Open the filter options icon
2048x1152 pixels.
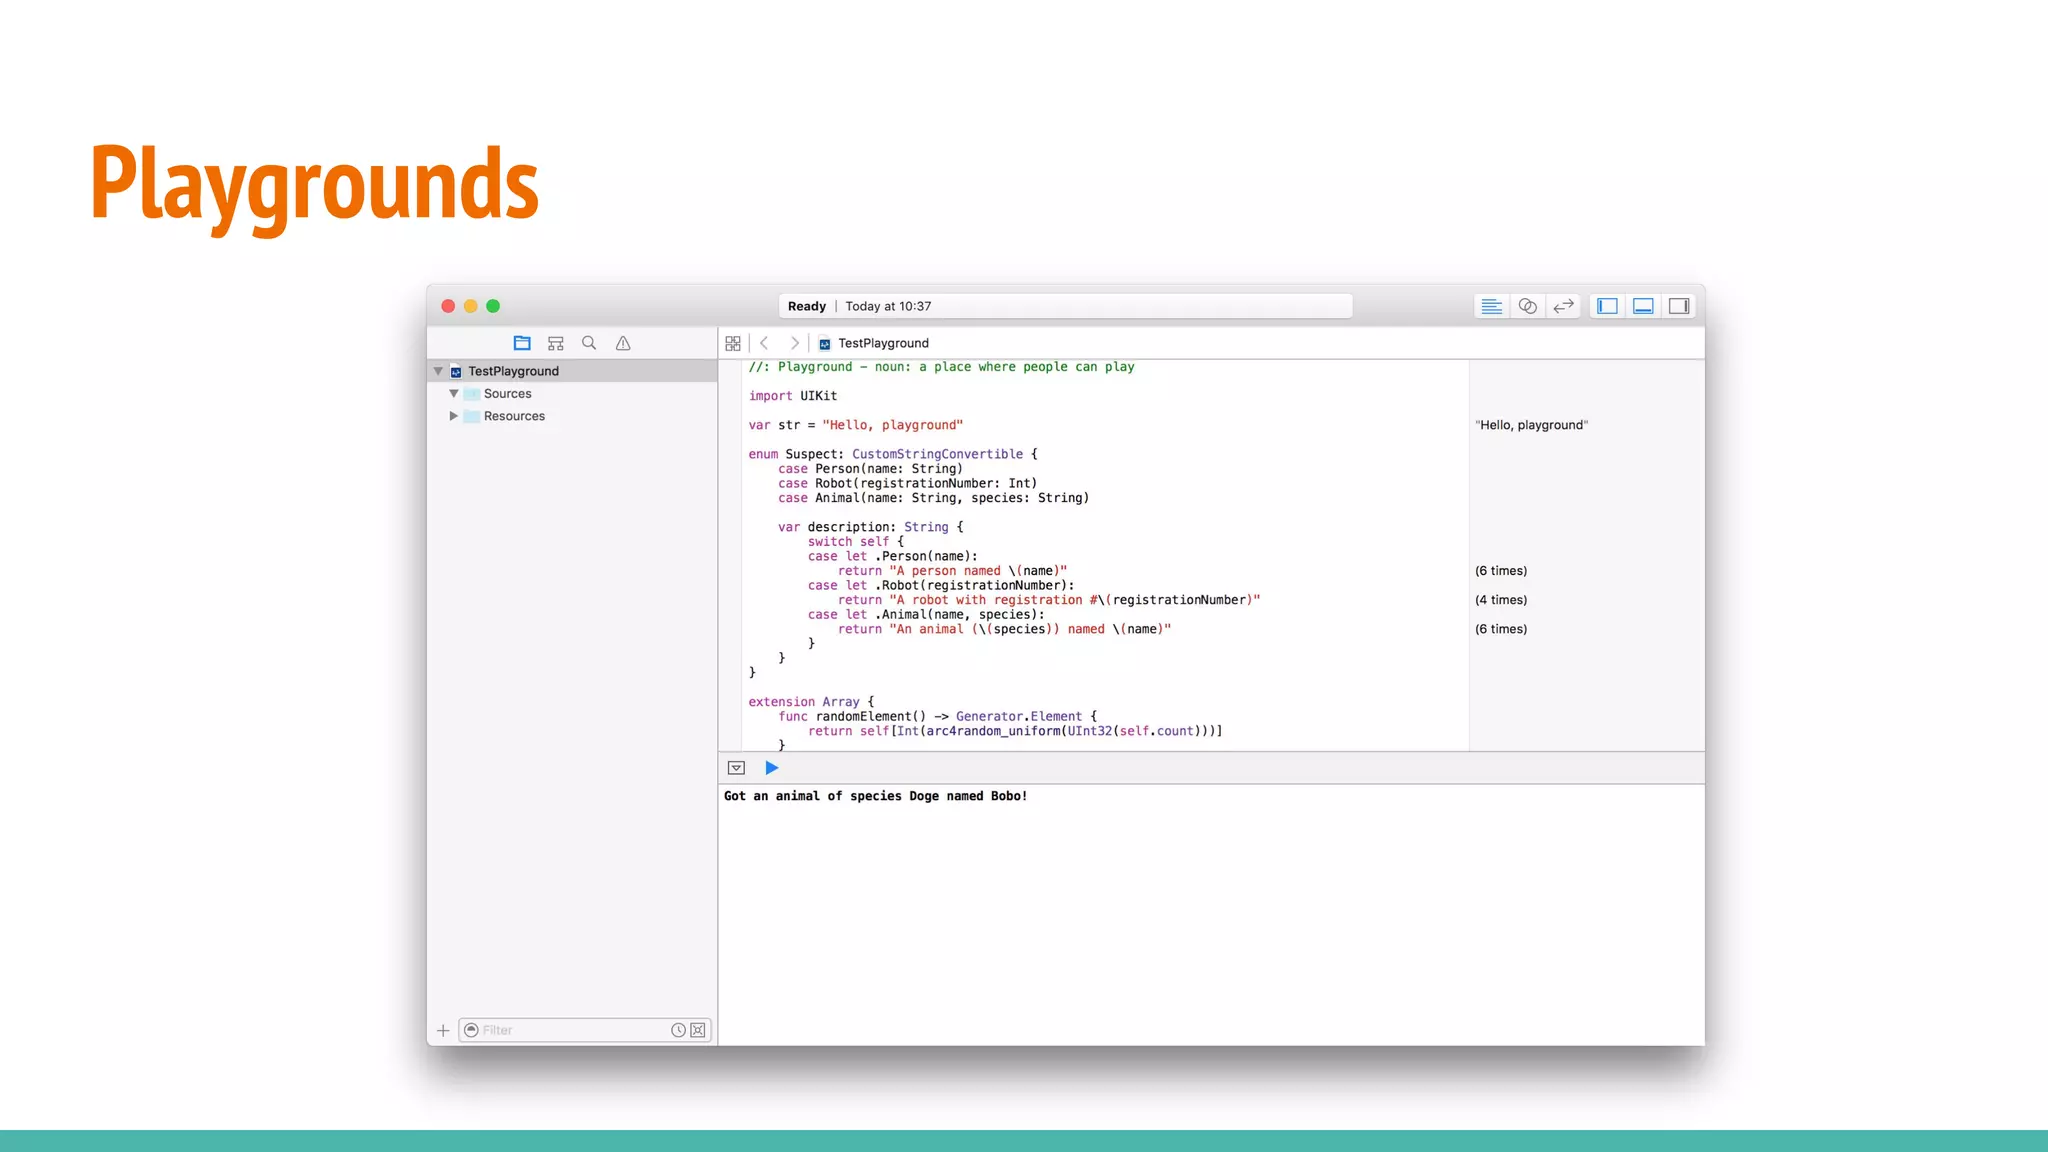(x=471, y=1030)
